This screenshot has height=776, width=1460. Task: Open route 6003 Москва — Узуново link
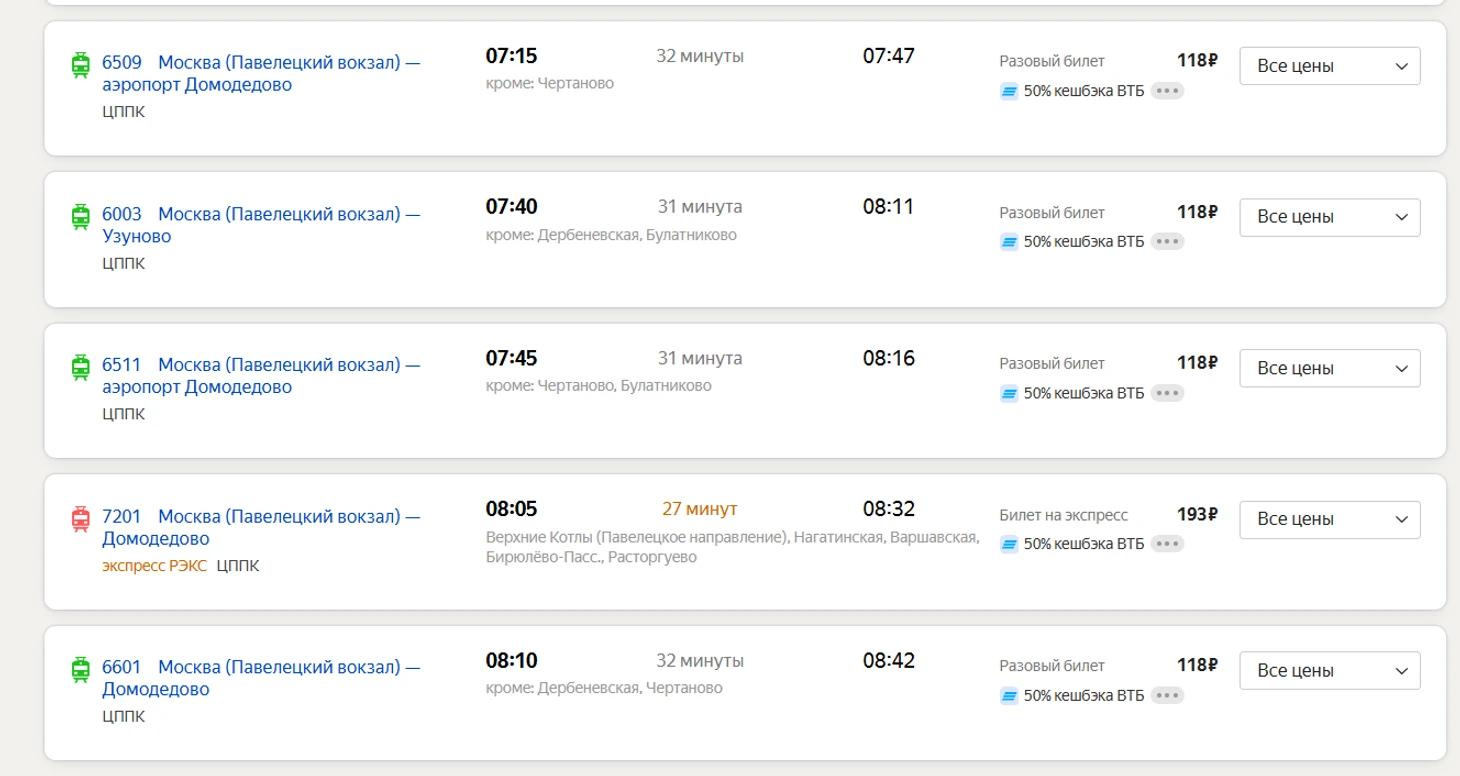click(x=260, y=224)
